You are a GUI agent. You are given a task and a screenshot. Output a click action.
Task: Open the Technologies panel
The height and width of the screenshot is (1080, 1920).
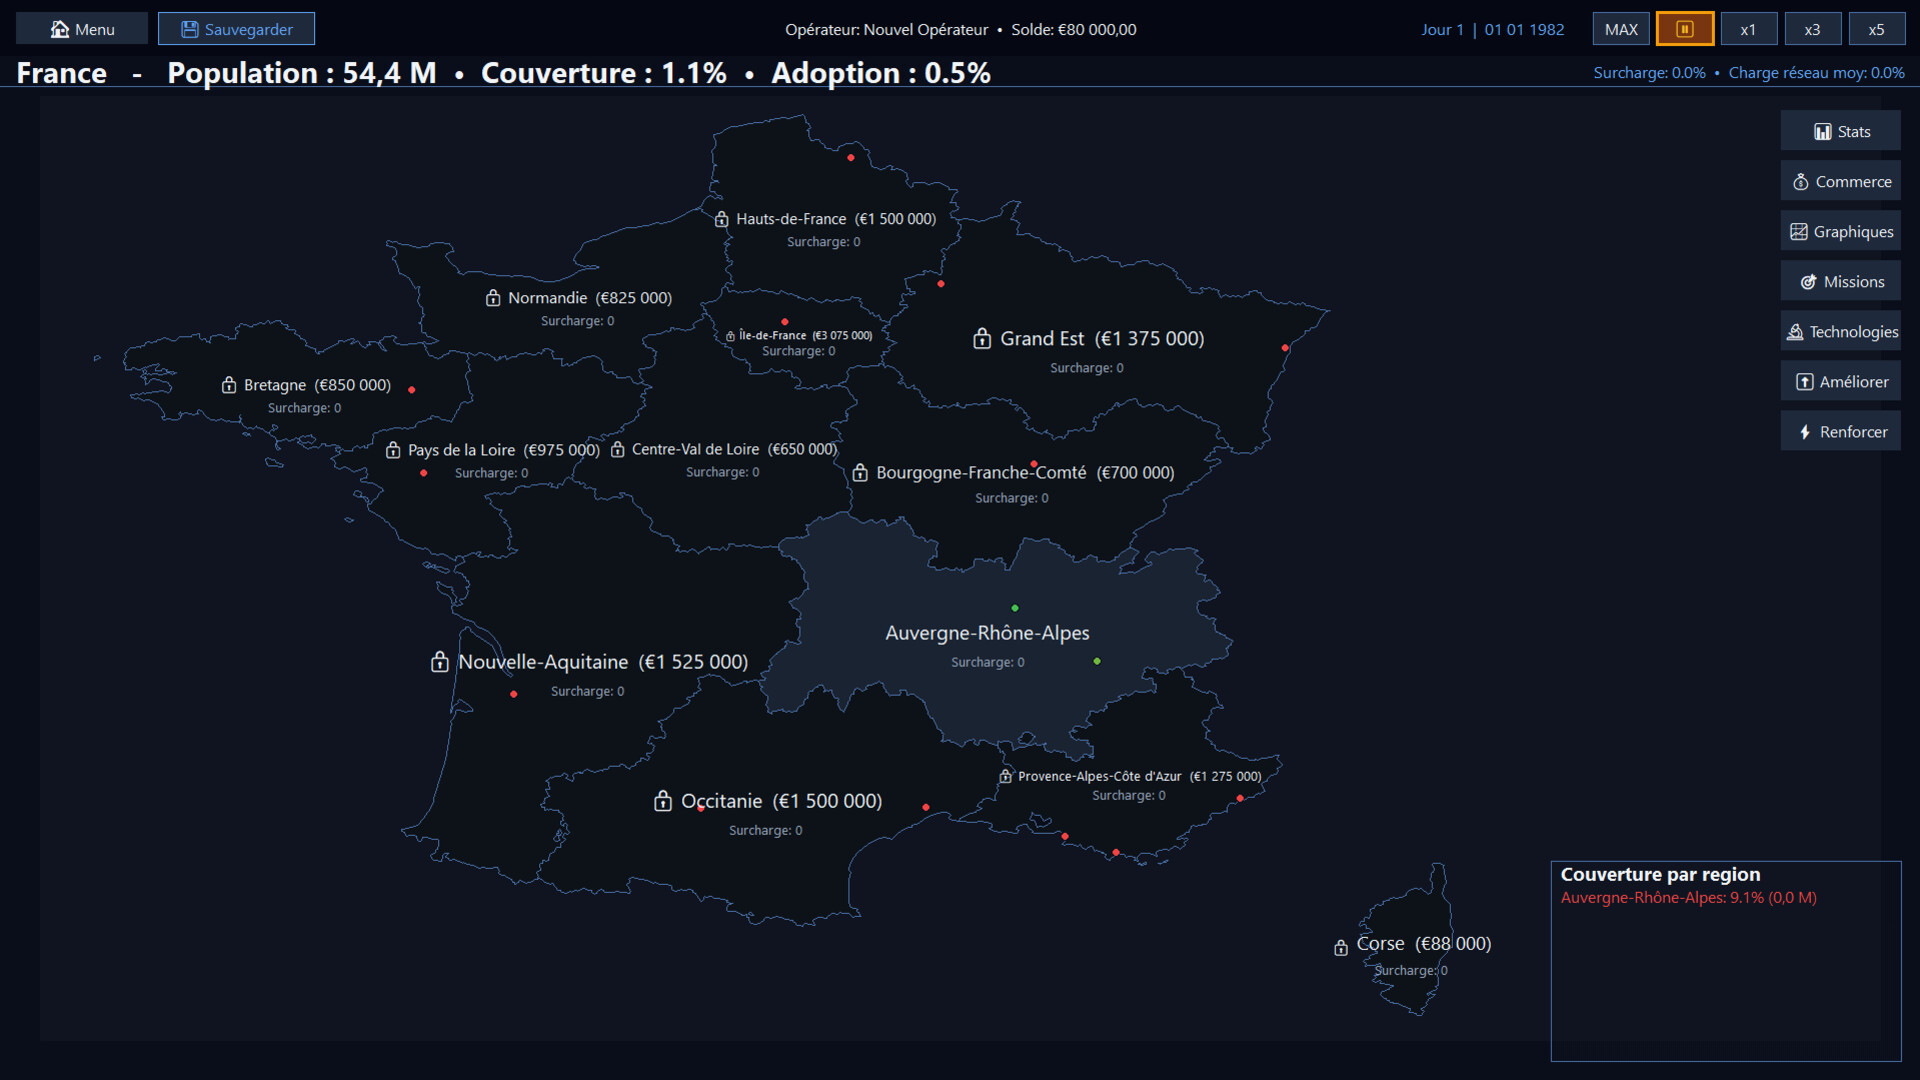click(1840, 331)
